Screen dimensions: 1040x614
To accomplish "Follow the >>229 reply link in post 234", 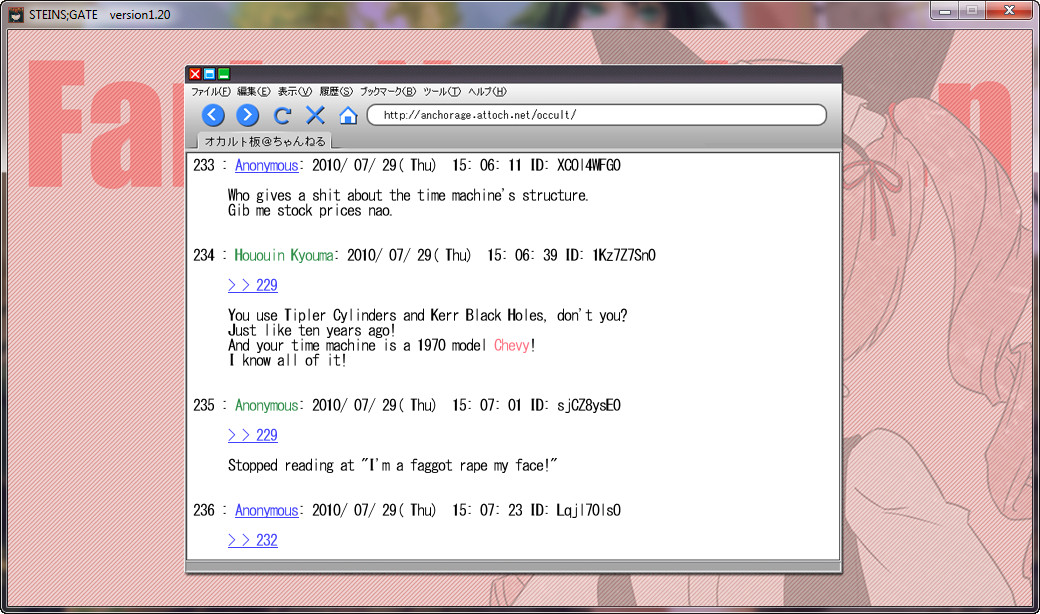I will tap(253, 285).
